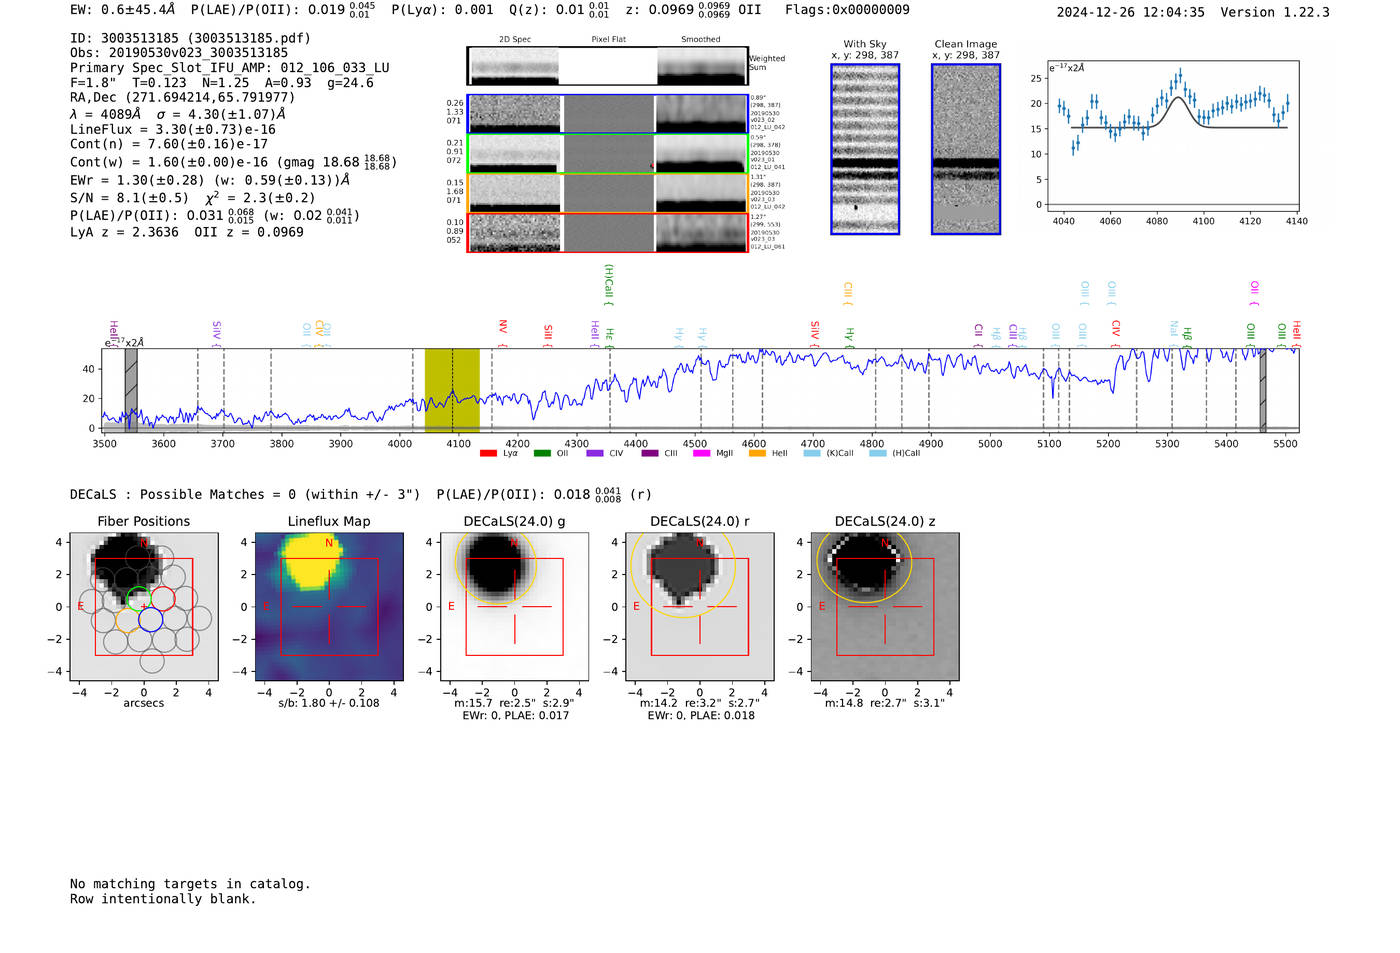
Task: Click the 'Row intentionally blank.' text
Action: point(163,899)
